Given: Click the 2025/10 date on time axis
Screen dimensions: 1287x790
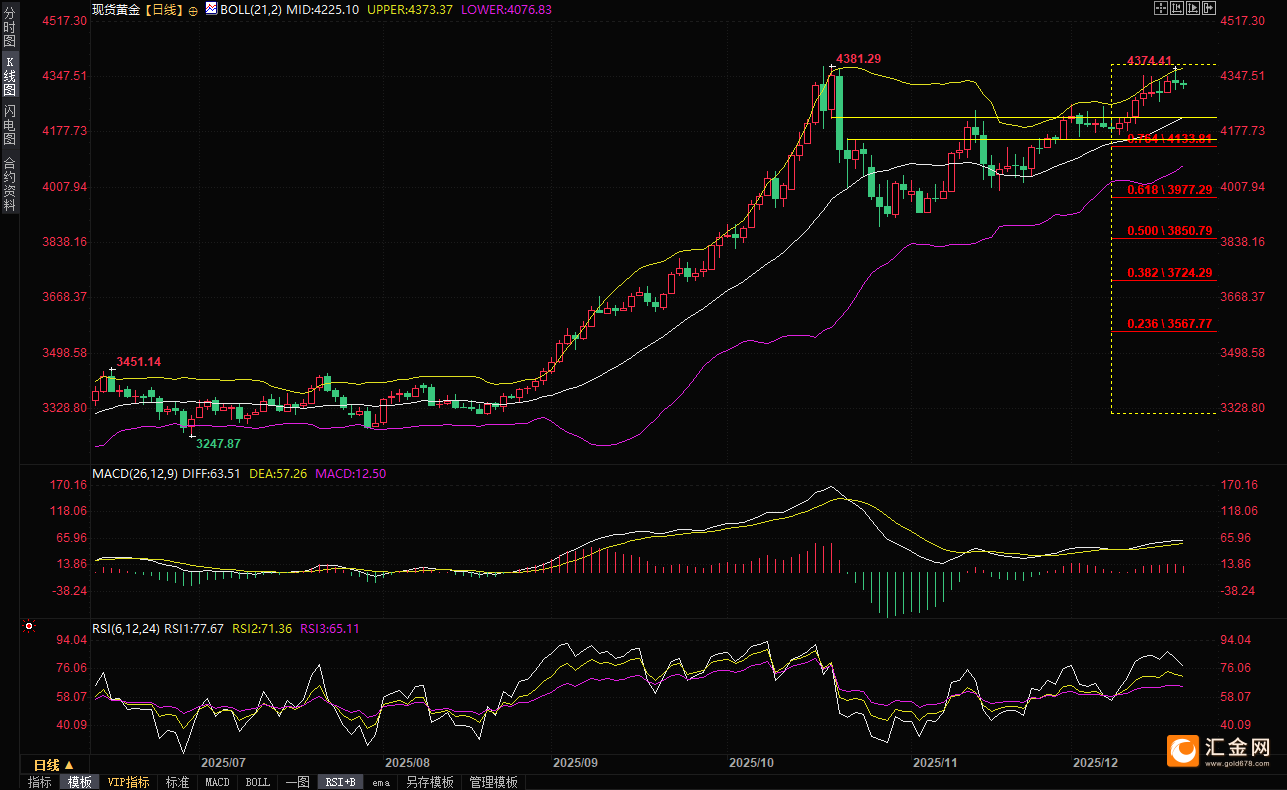Looking at the screenshot, I should (751, 762).
